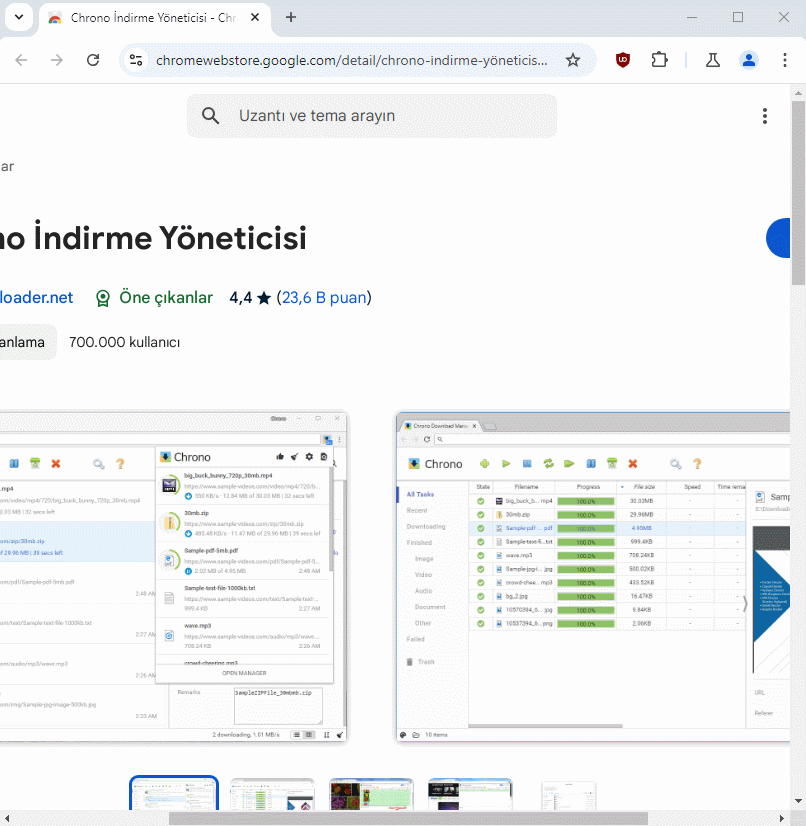Open a new tab with plus button
The image size is (806, 826).
(291, 17)
